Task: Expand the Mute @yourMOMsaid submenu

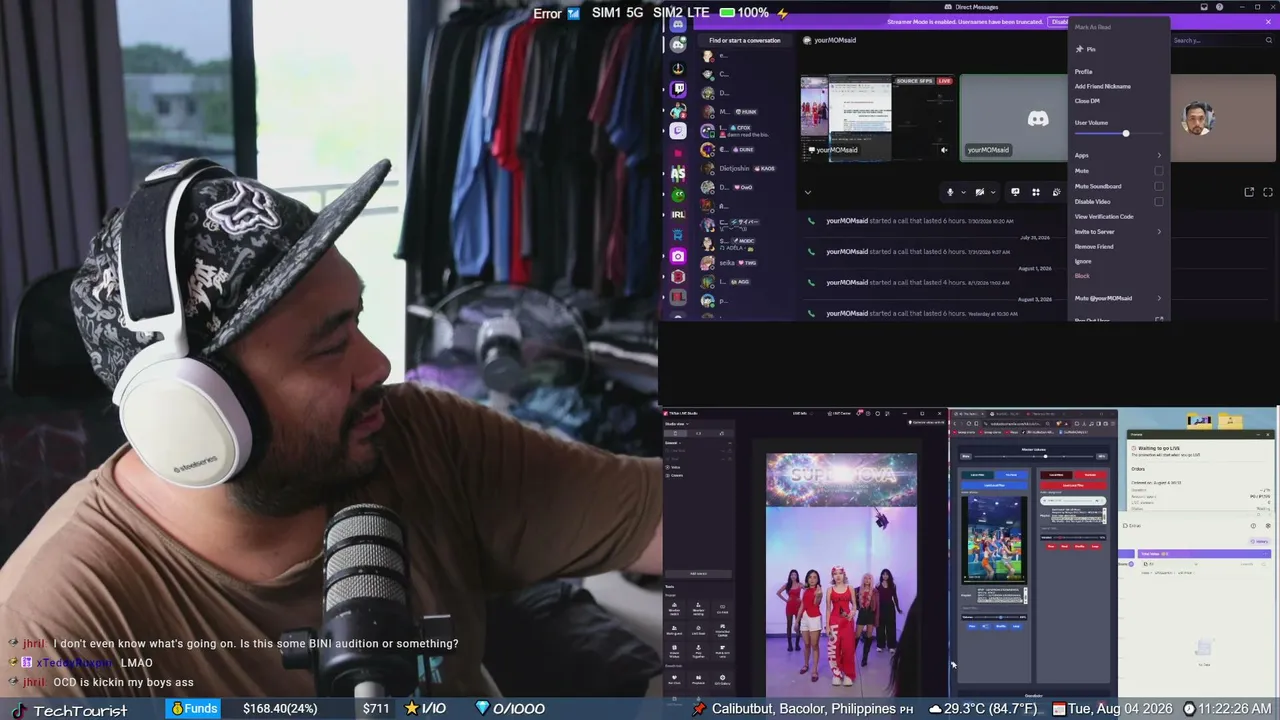Action: coord(1118,298)
